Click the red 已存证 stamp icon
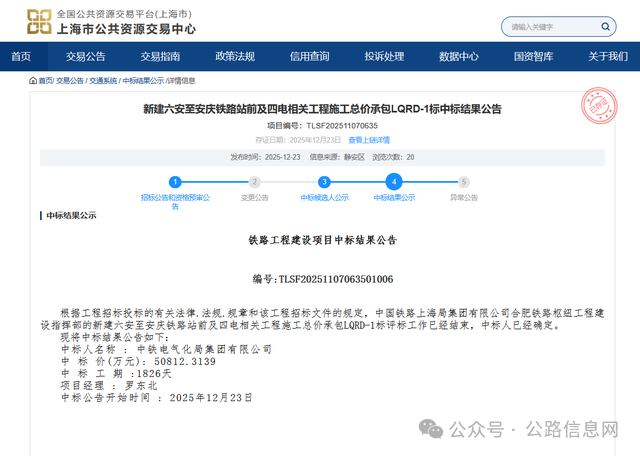Image resolution: width=640 pixels, height=456 pixels. click(x=596, y=103)
